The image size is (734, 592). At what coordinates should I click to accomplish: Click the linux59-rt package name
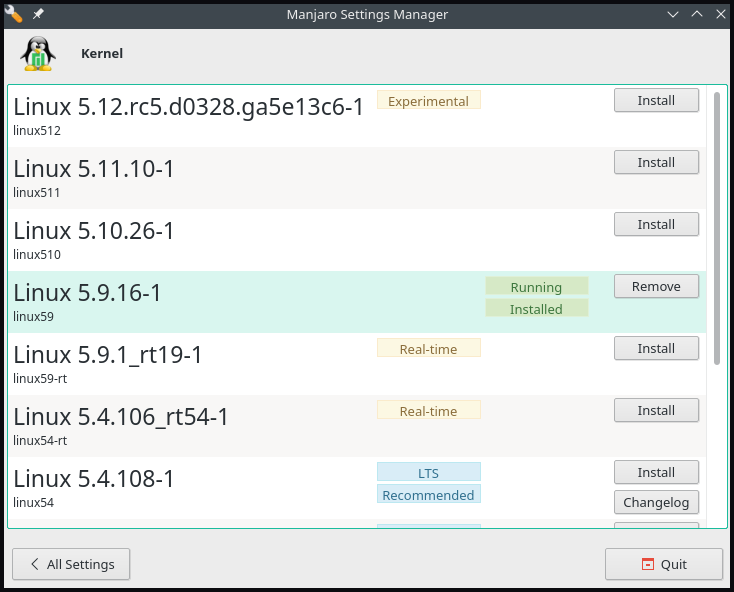click(40, 379)
